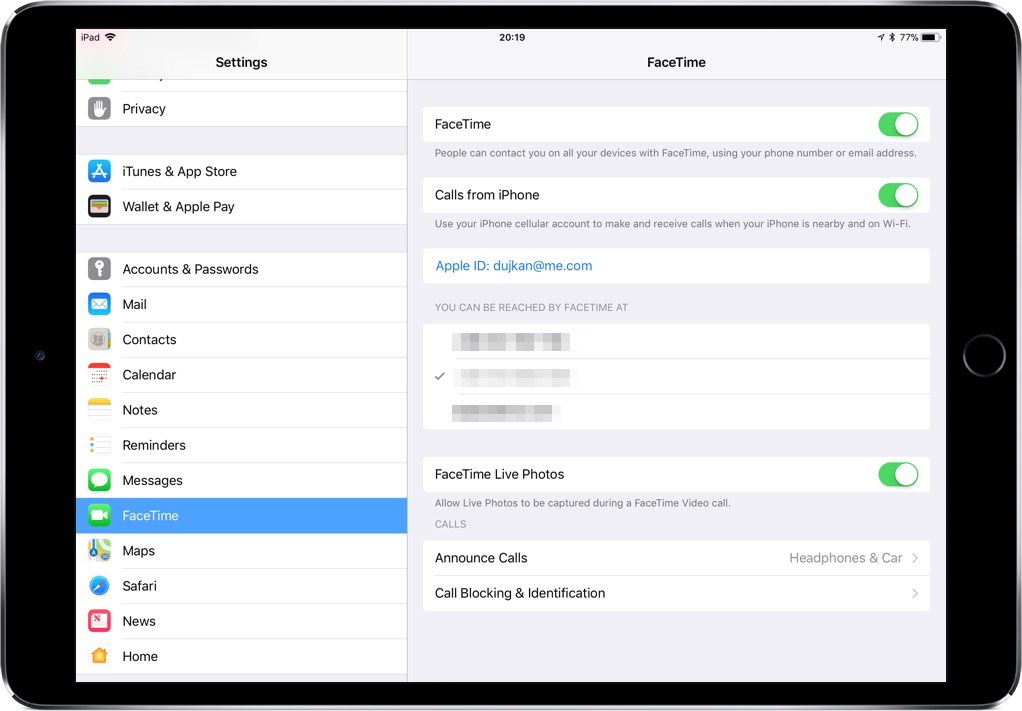Viewport: 1022px width, 711px height.
Task: Tap the Home house icon
Action: pyautogui.click(x=99, y=656)
